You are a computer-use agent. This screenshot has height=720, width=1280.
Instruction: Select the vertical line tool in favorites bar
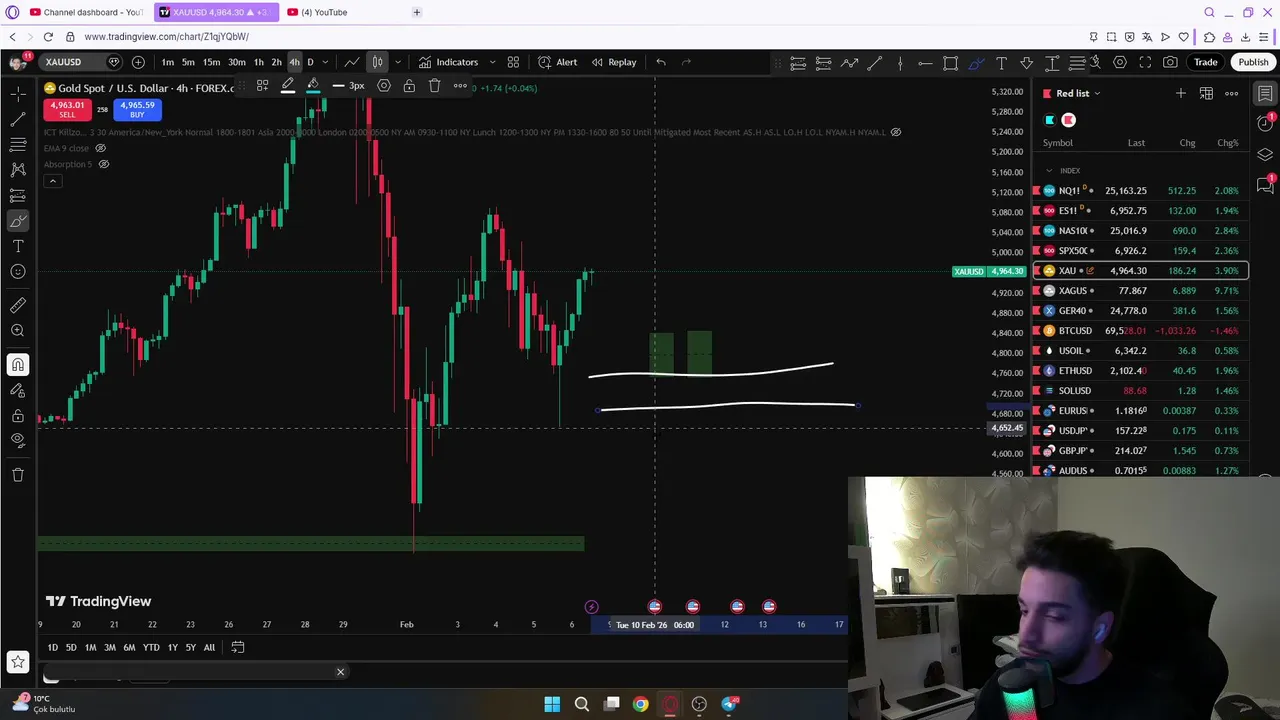[900, 63]
